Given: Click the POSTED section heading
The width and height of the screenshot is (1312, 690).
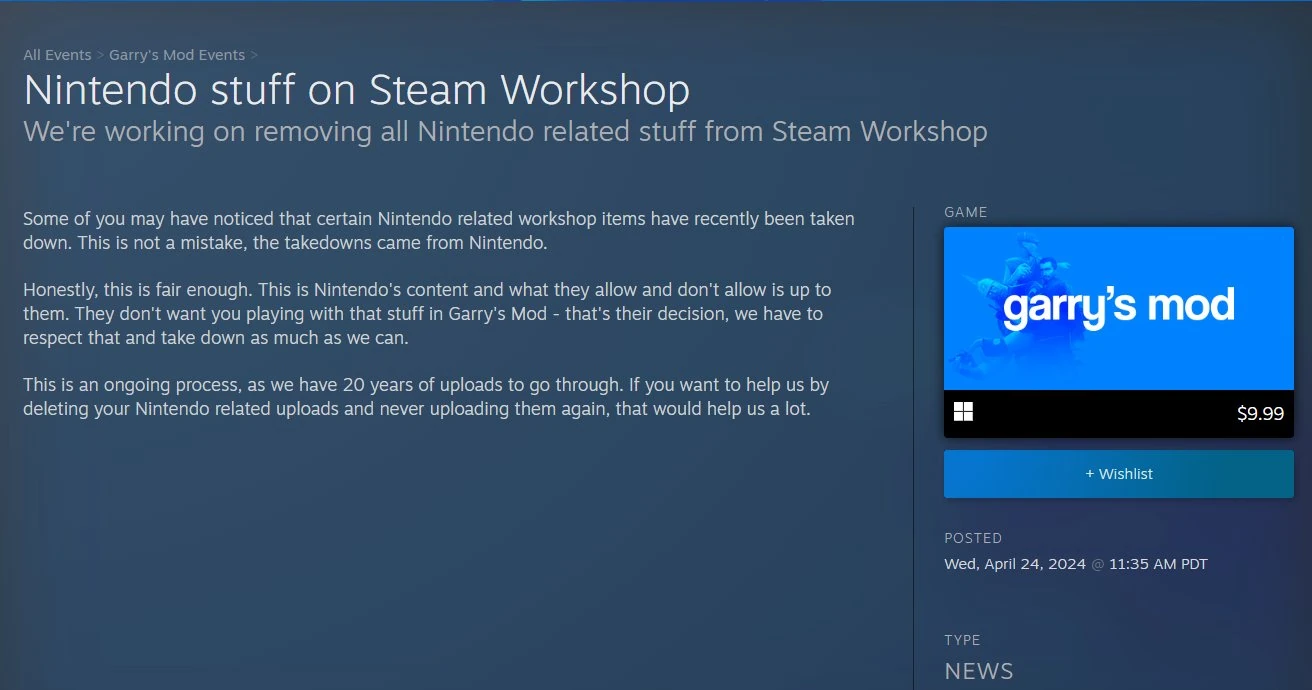Looking at the screenshot, I should [973, 538].
